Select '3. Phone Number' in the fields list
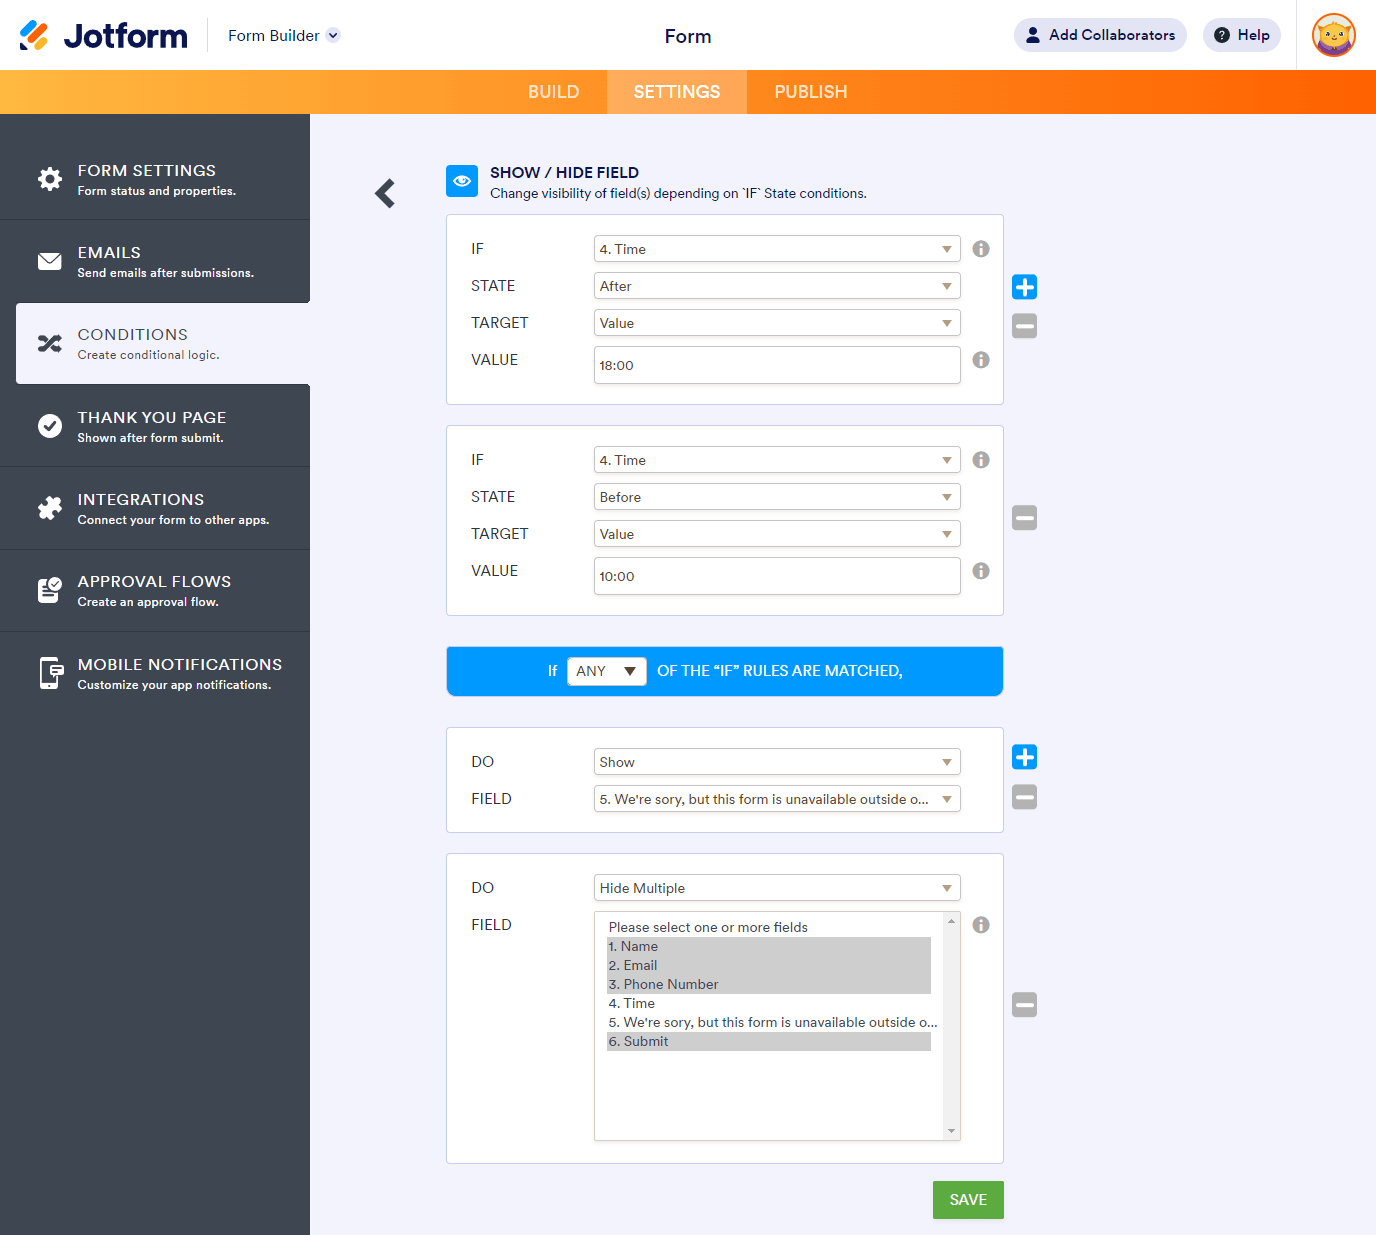The width and height of the screenshot is (1376, 1235). pos(769,984)
